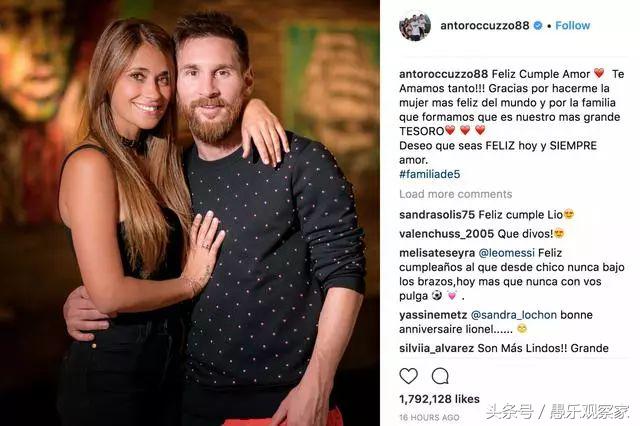
Task: Open the antoroccuzzo88 profile picture
Action: (x=415, y=26)
